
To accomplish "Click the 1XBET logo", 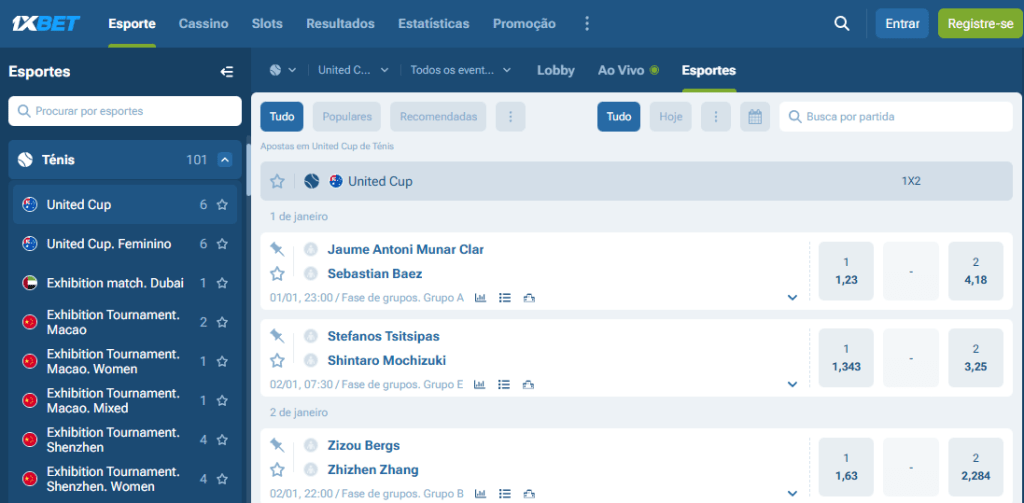I will point(44,23).
